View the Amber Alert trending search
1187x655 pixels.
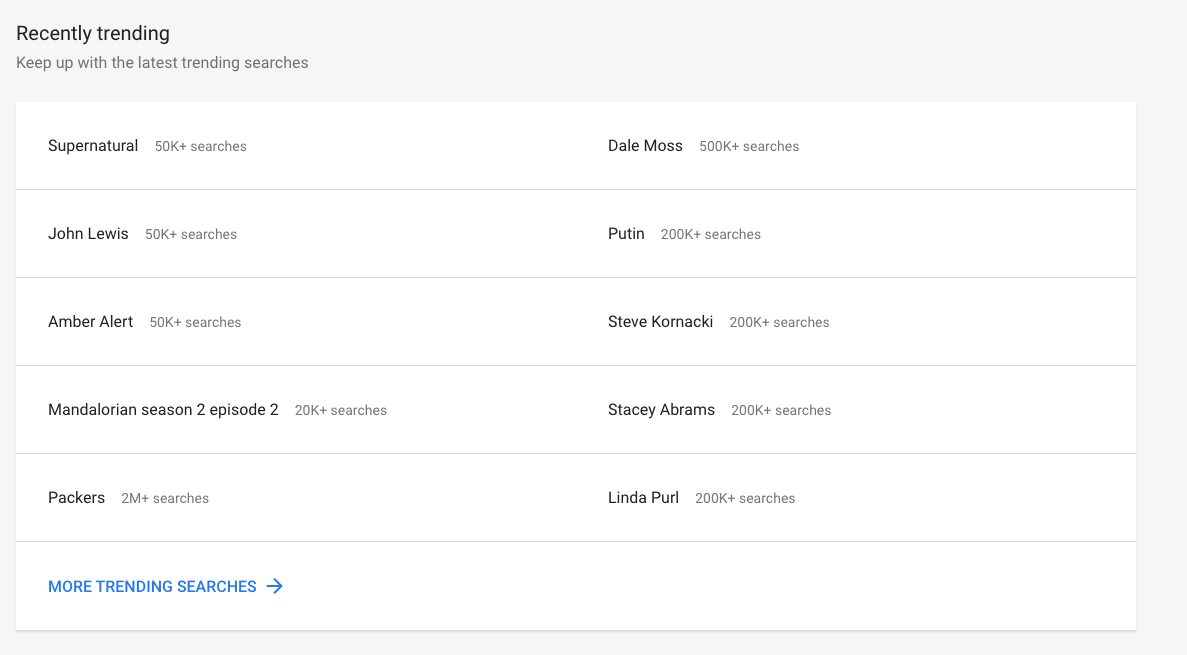coord(90,322)
